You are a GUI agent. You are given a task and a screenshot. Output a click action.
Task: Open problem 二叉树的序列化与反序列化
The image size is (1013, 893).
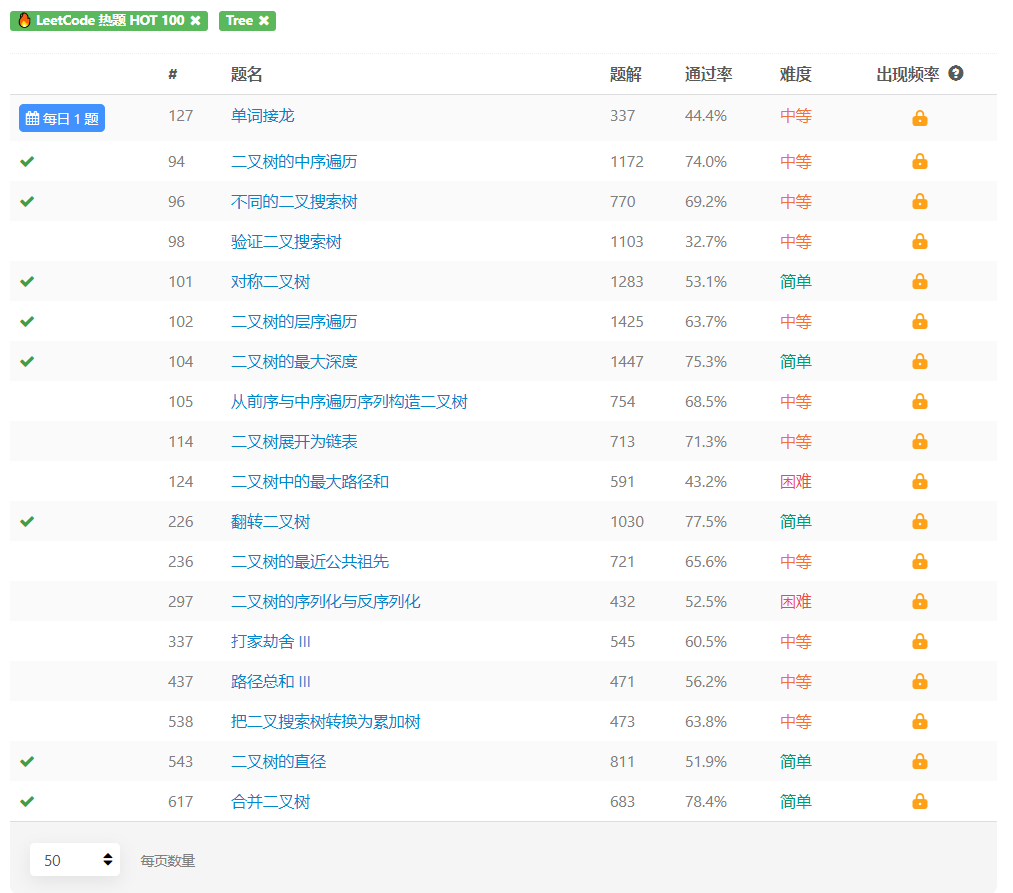tap(326, 602)
